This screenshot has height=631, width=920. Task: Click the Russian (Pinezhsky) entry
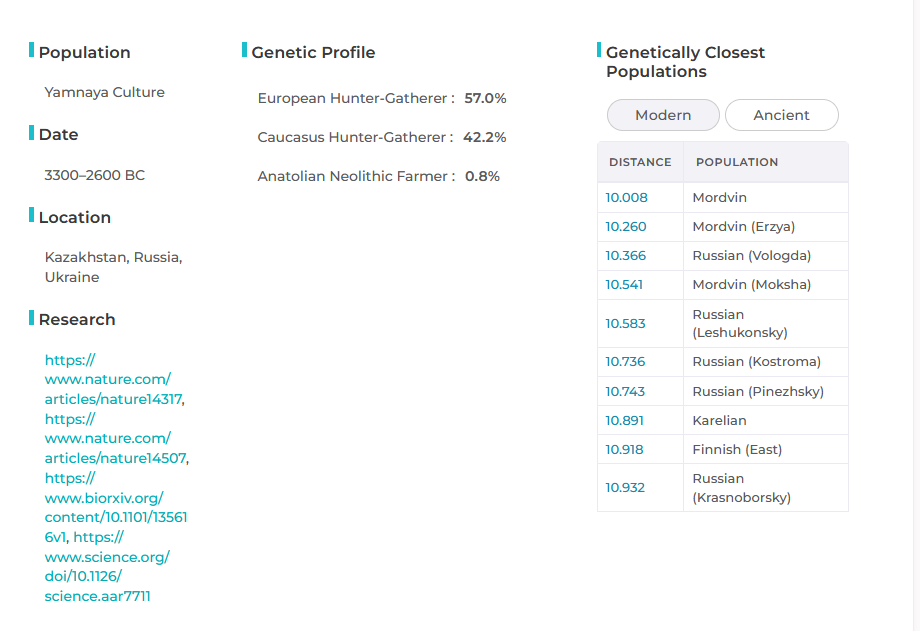coord(758,392)
